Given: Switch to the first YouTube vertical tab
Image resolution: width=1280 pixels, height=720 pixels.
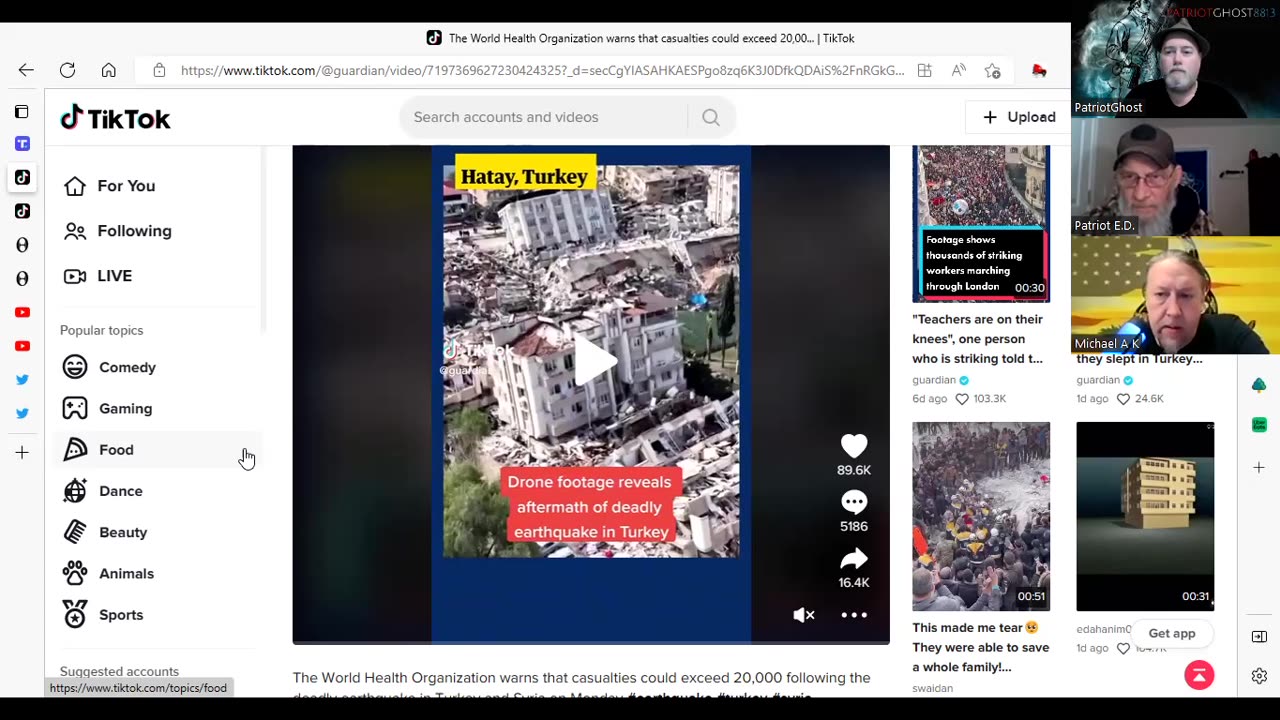Looking at the screenshot, I should point(22,312).
